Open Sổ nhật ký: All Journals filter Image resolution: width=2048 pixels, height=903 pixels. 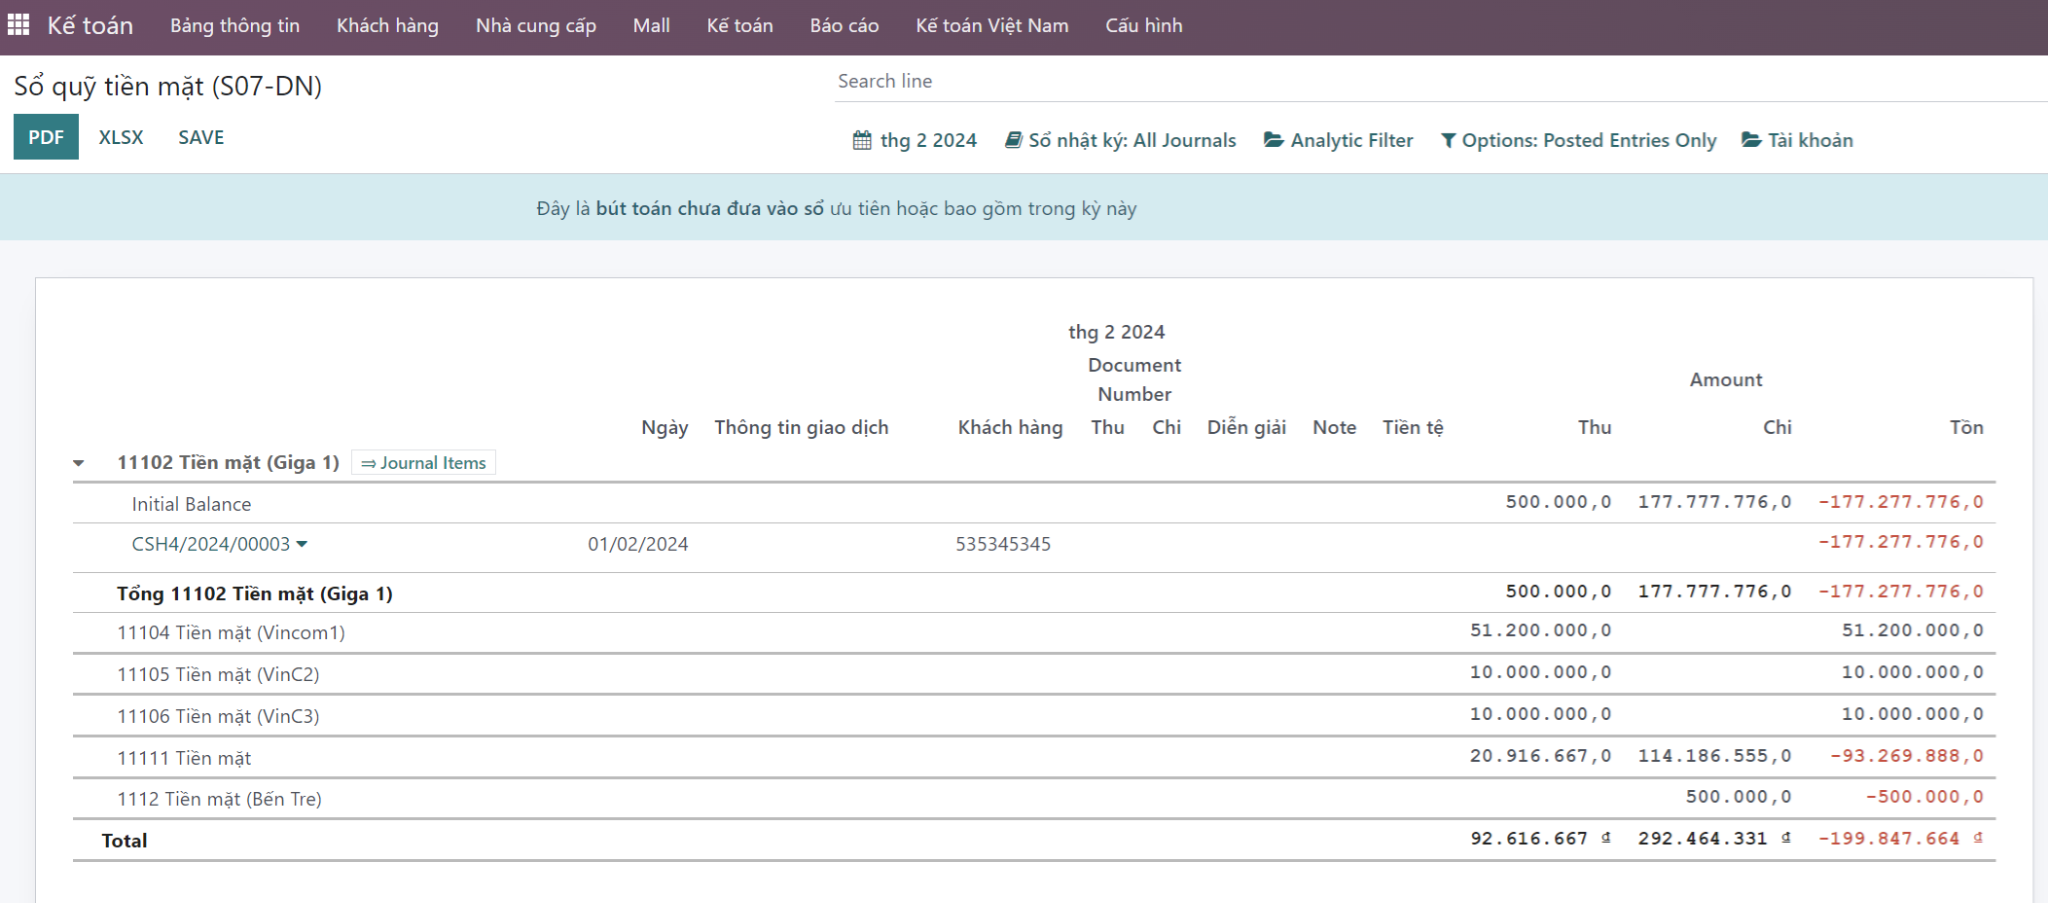tap(1121, 140)
